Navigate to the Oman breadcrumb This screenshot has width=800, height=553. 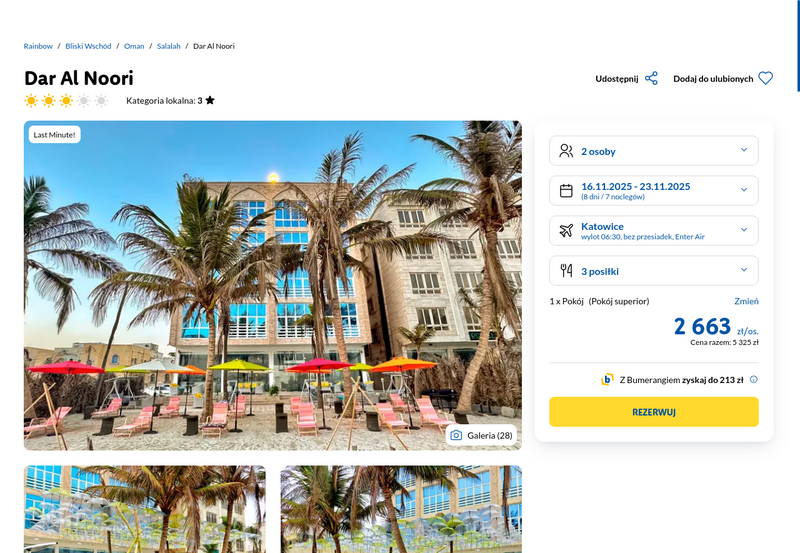(x=134, y=46)
